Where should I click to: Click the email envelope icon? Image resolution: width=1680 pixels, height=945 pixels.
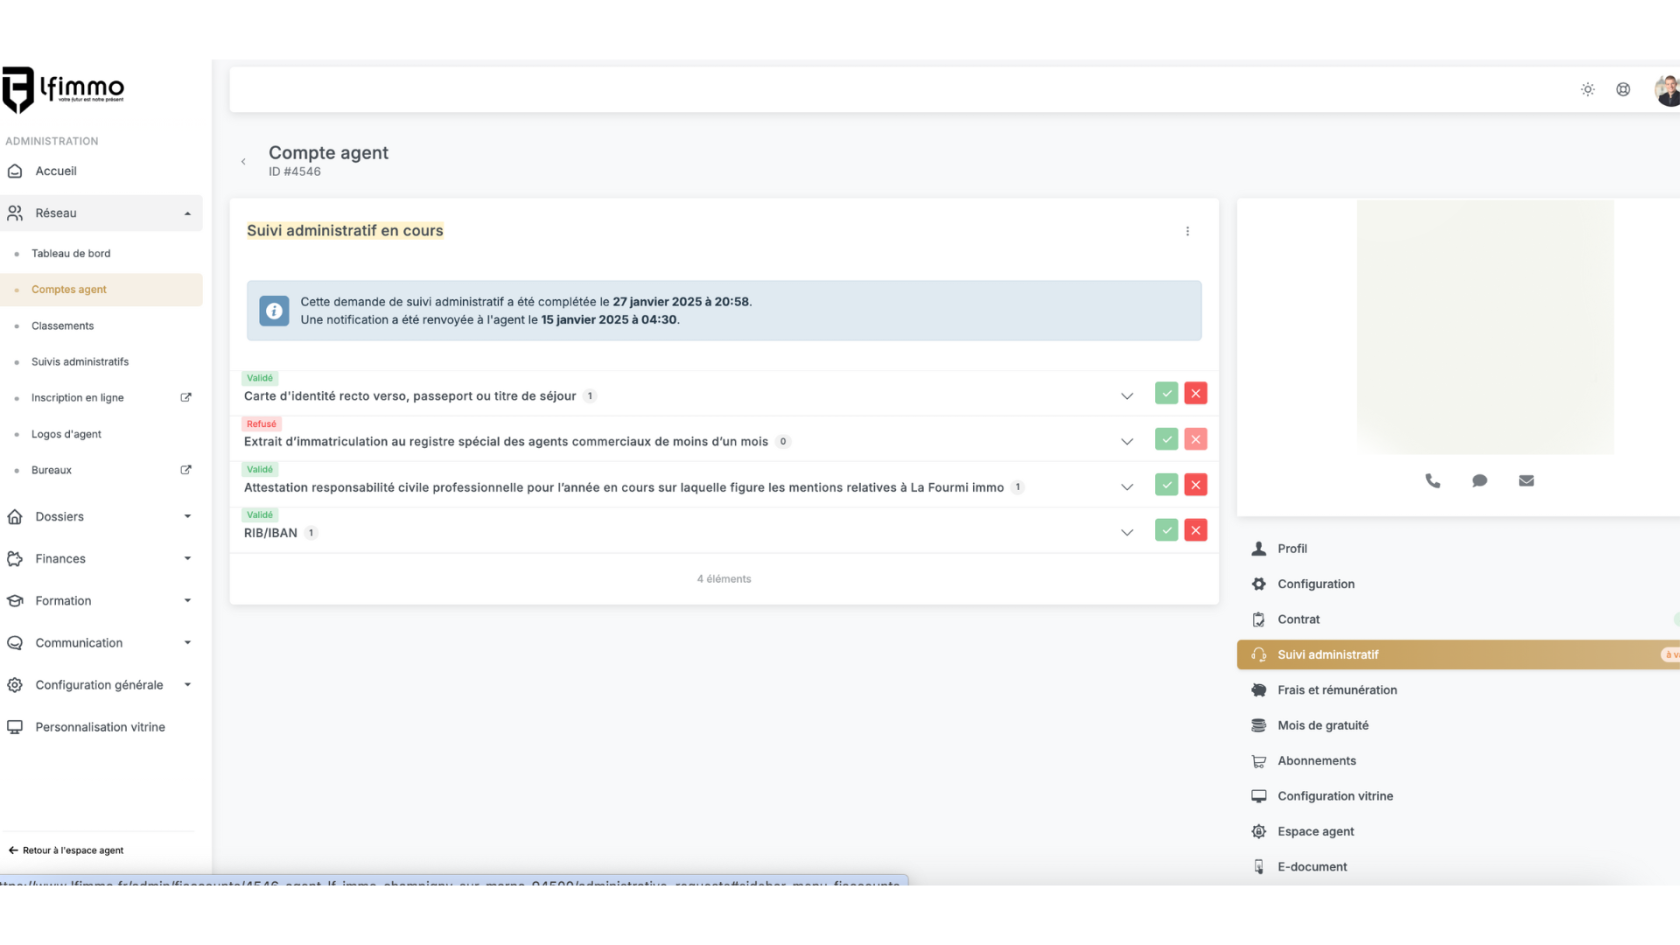(1526, 481)
